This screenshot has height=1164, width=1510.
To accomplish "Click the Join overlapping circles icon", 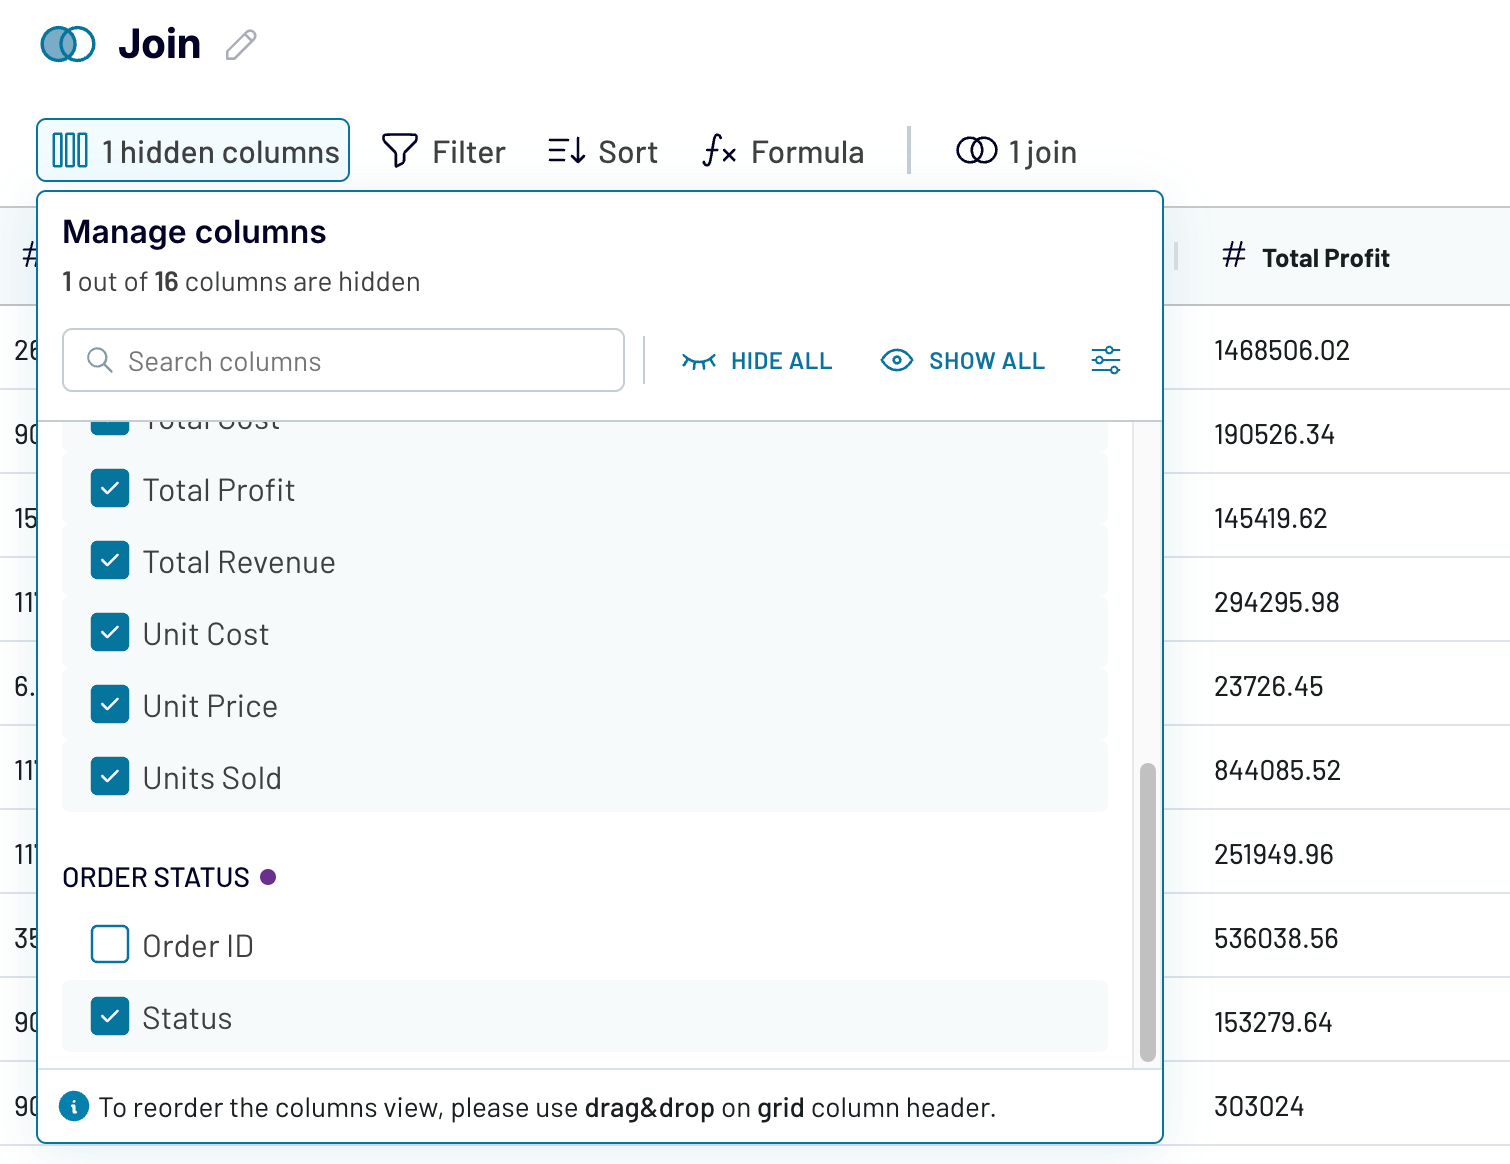I will pyautogui.click(x=68, y=44).
